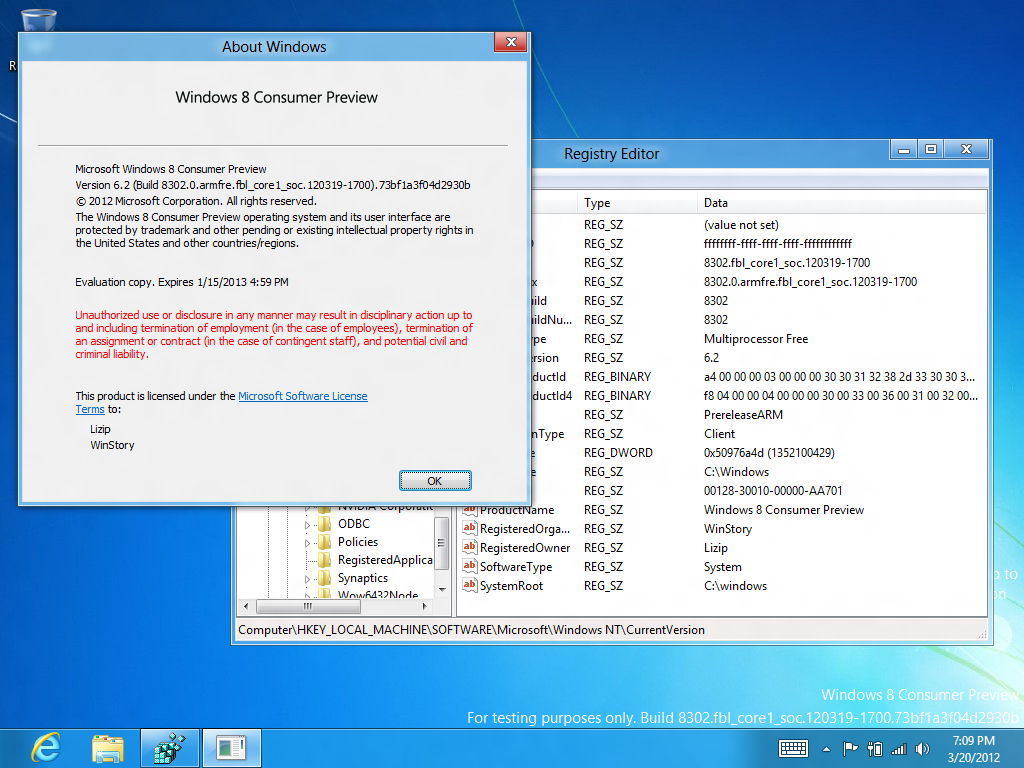Image resolution: width=1024 pixels, height=768 pixels.
Task: Open the Microsoft Software License Terms link
Action: point(302,396)
